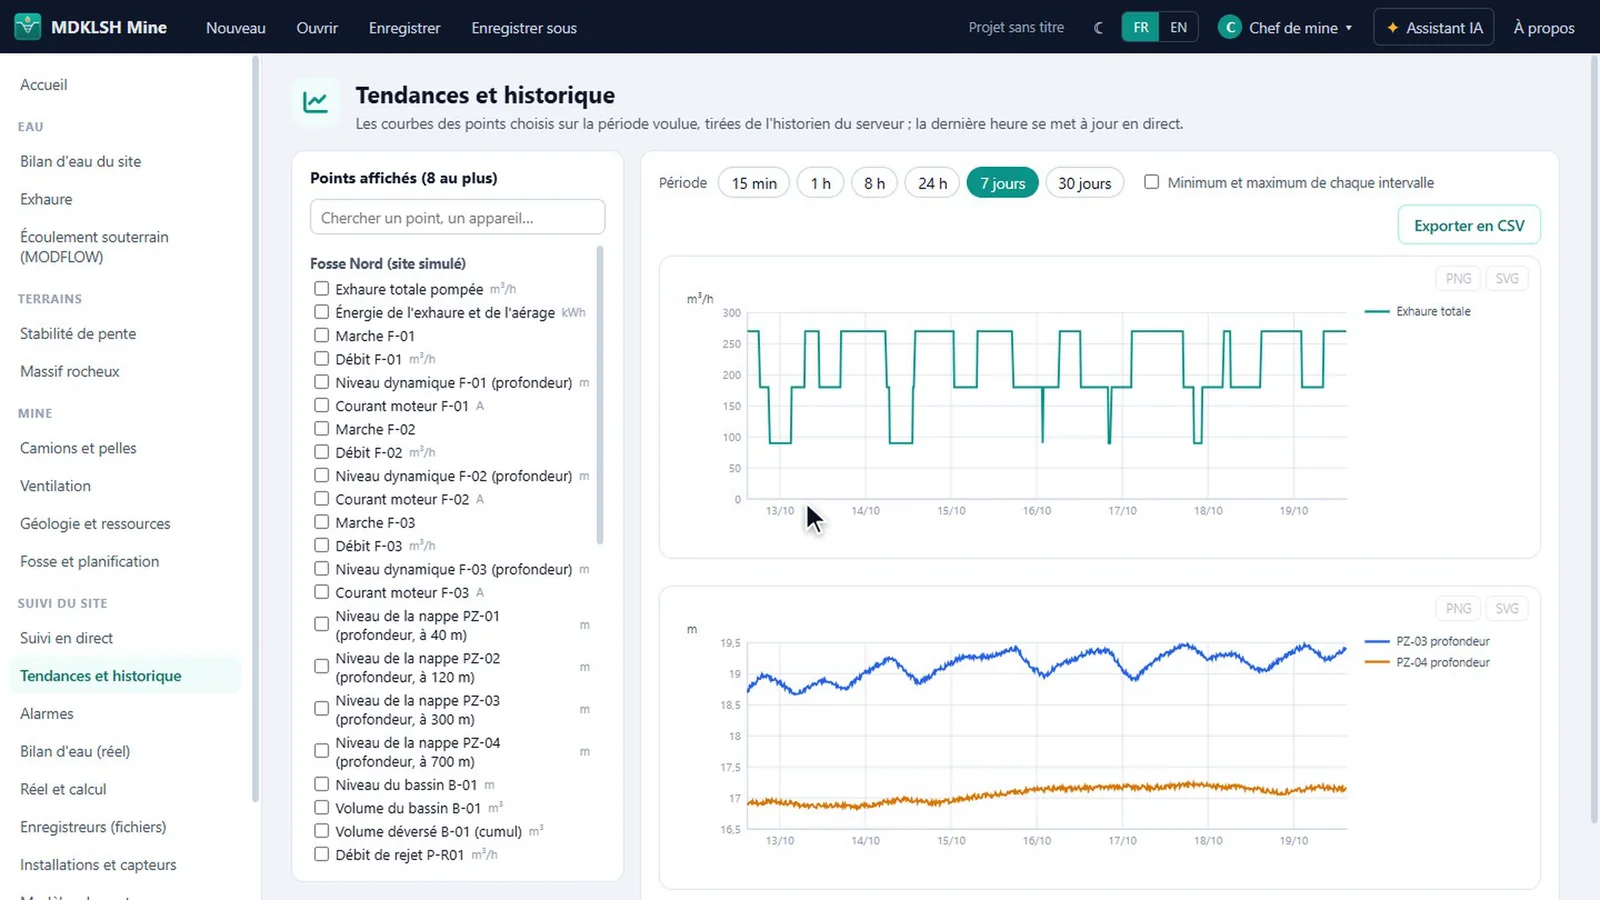Click Enregistrer sous in top bar
The height and width of the screenshot is (900, 1600).
tap(524, 28)
